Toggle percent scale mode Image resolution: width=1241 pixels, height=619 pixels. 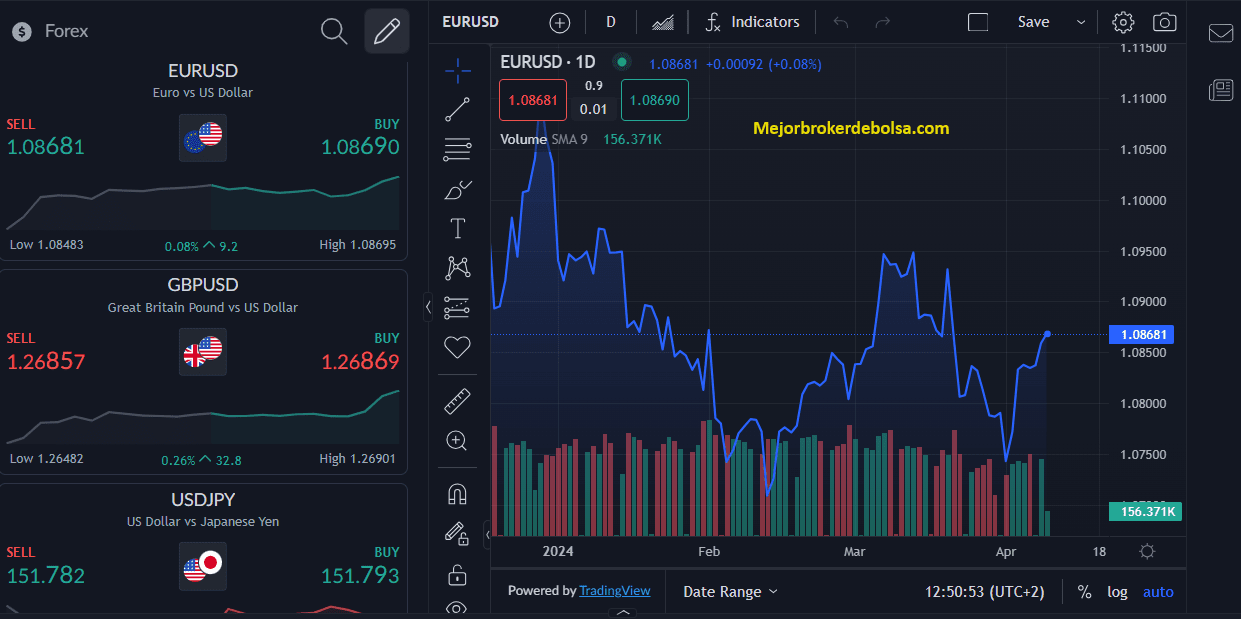(1084, 592)
